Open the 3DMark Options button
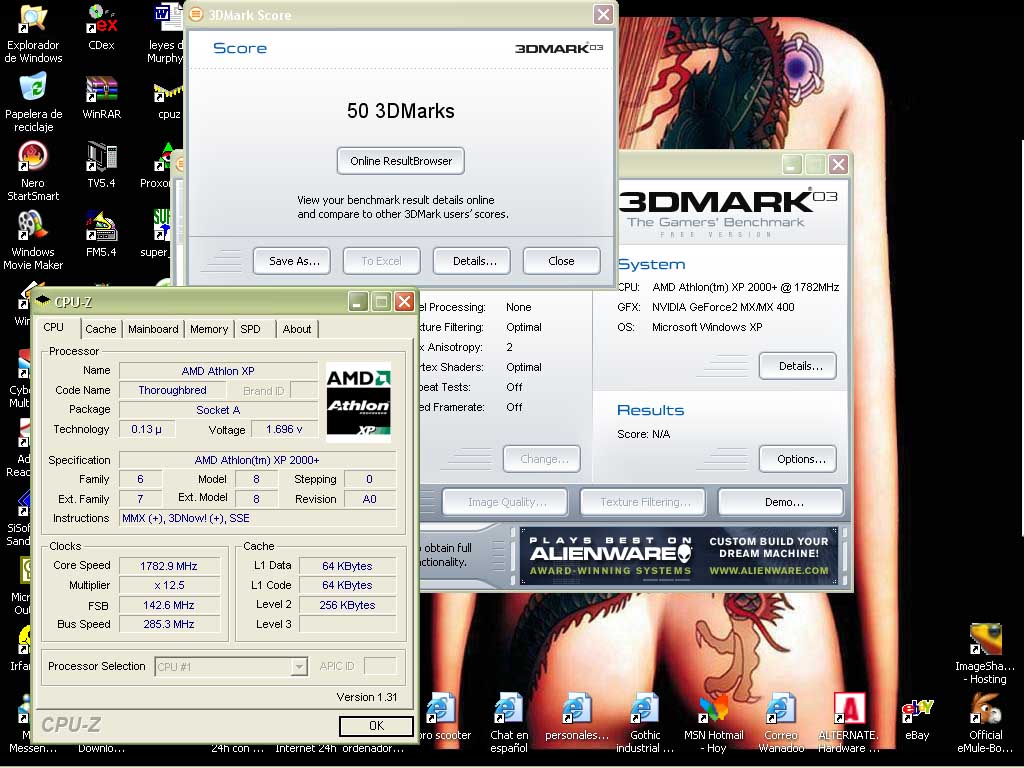The width and height of the screenshot is (1024, 768). click(801, 459)
